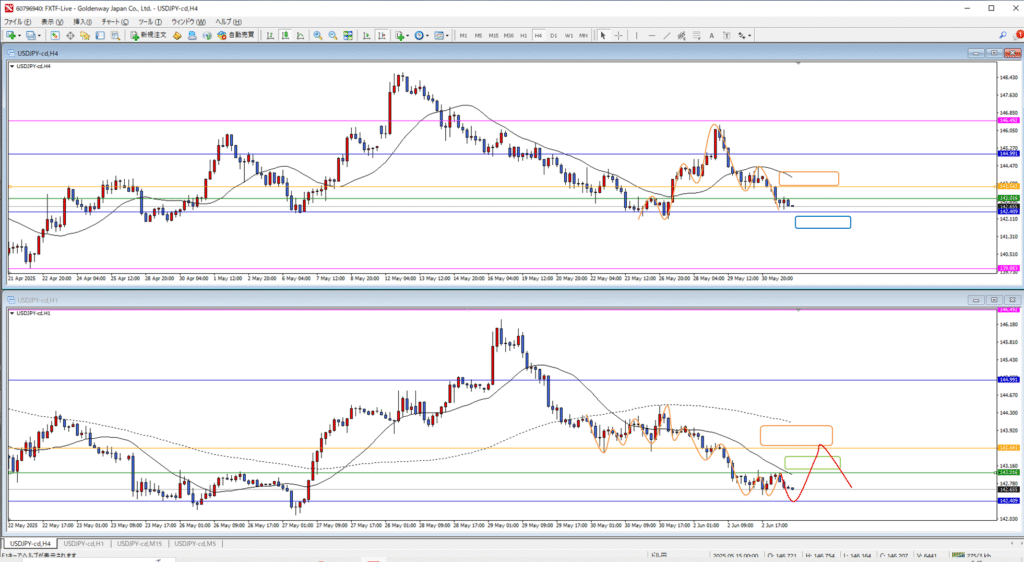Screen dimensions: 1024x562
Task: Switch to H1 timeframe button
Action: (523, 35)
